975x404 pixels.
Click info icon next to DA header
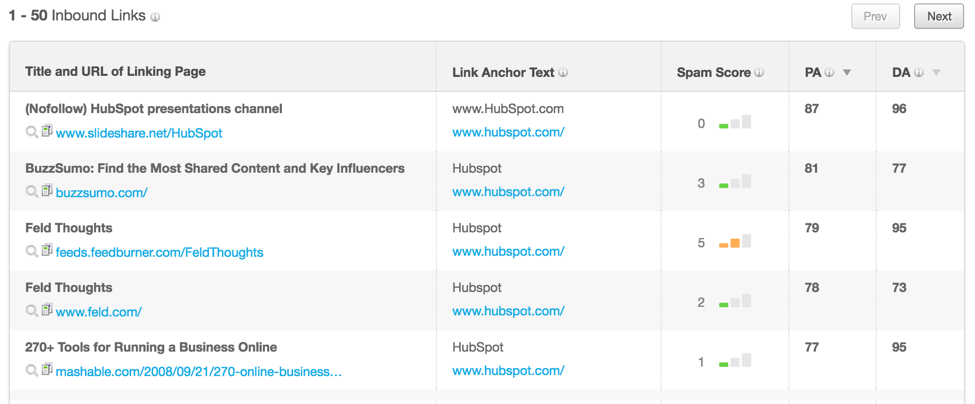(918, 73)
